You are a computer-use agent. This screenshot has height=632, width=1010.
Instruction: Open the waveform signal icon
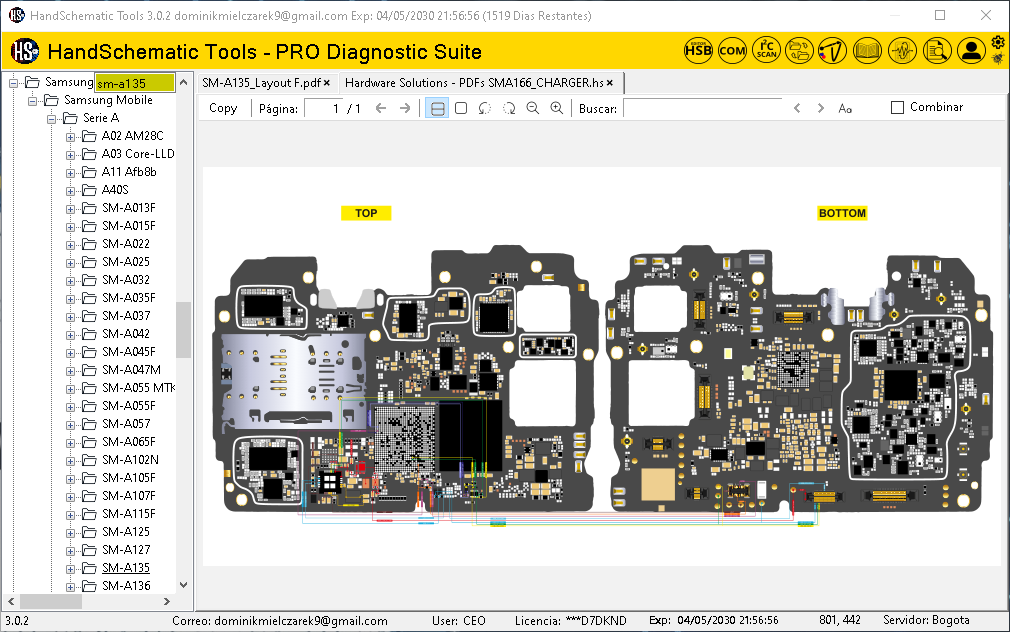[902, 50]
